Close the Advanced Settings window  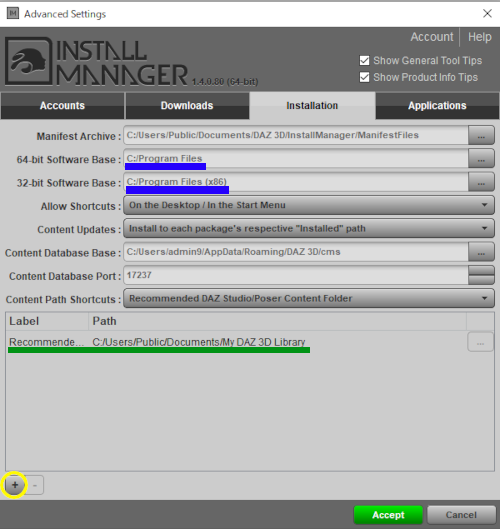click(x=487, y=13)
